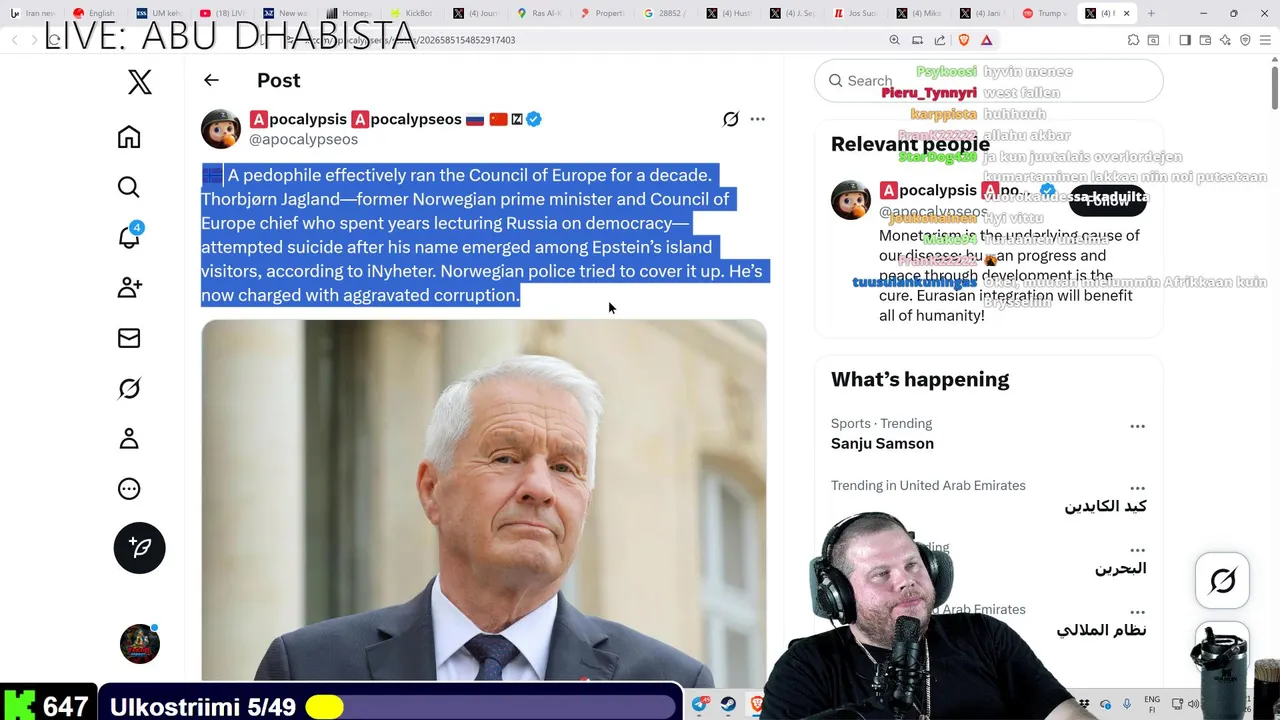This screenshot has height=720, width=1280.
Task: Switch to the Trump browser tab
Action: pos(1045,13)
